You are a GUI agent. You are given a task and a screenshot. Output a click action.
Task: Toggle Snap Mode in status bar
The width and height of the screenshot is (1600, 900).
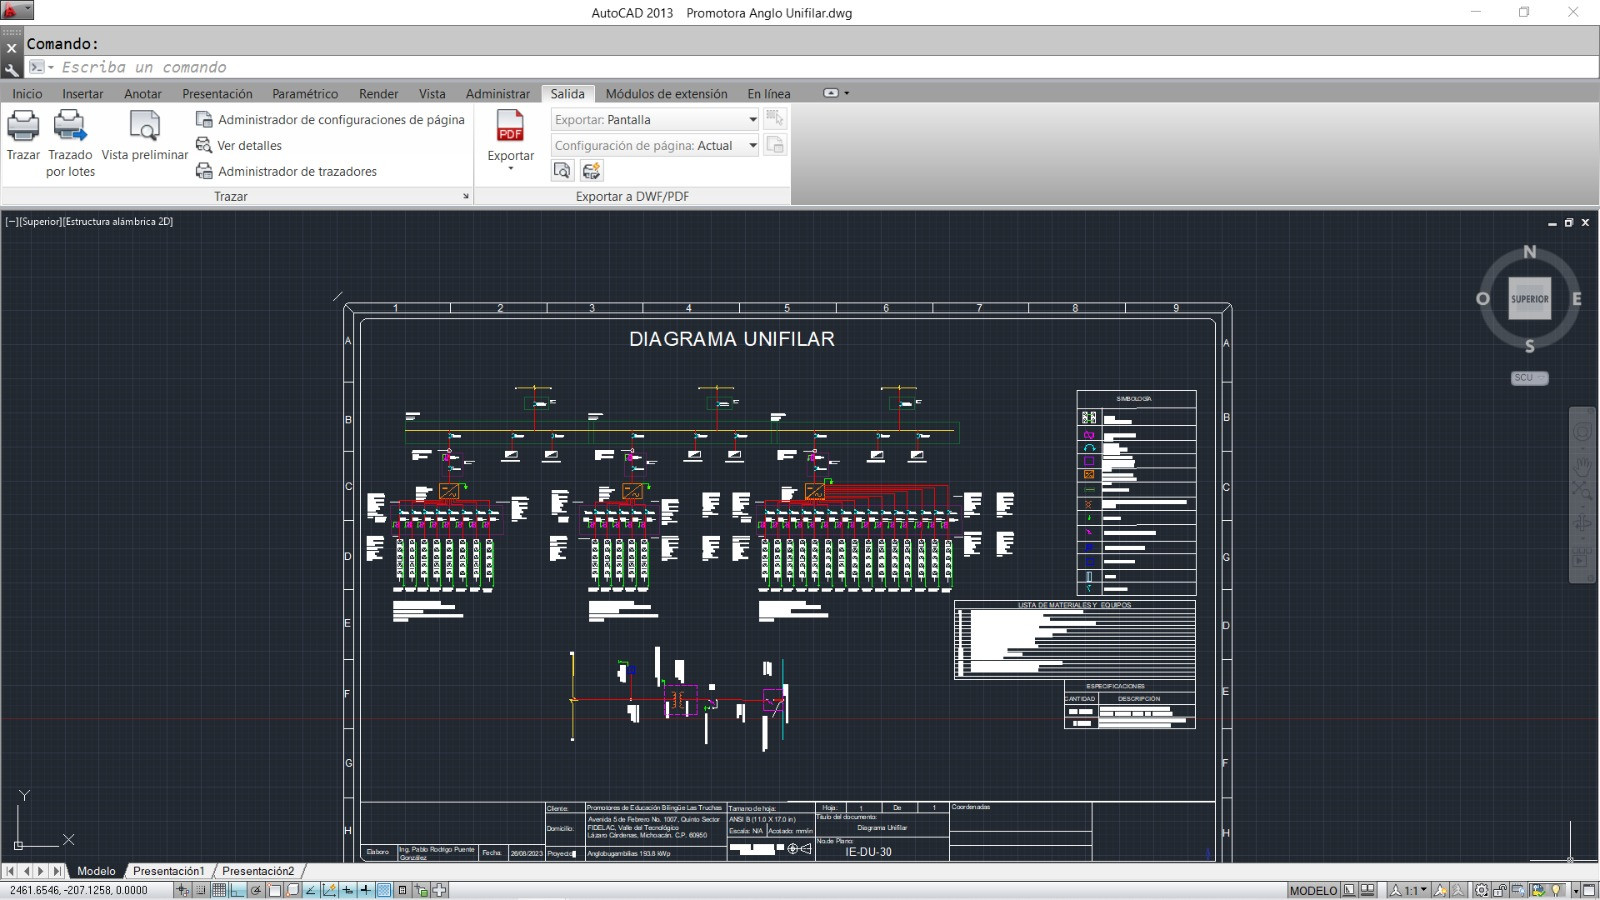point(200,890)
